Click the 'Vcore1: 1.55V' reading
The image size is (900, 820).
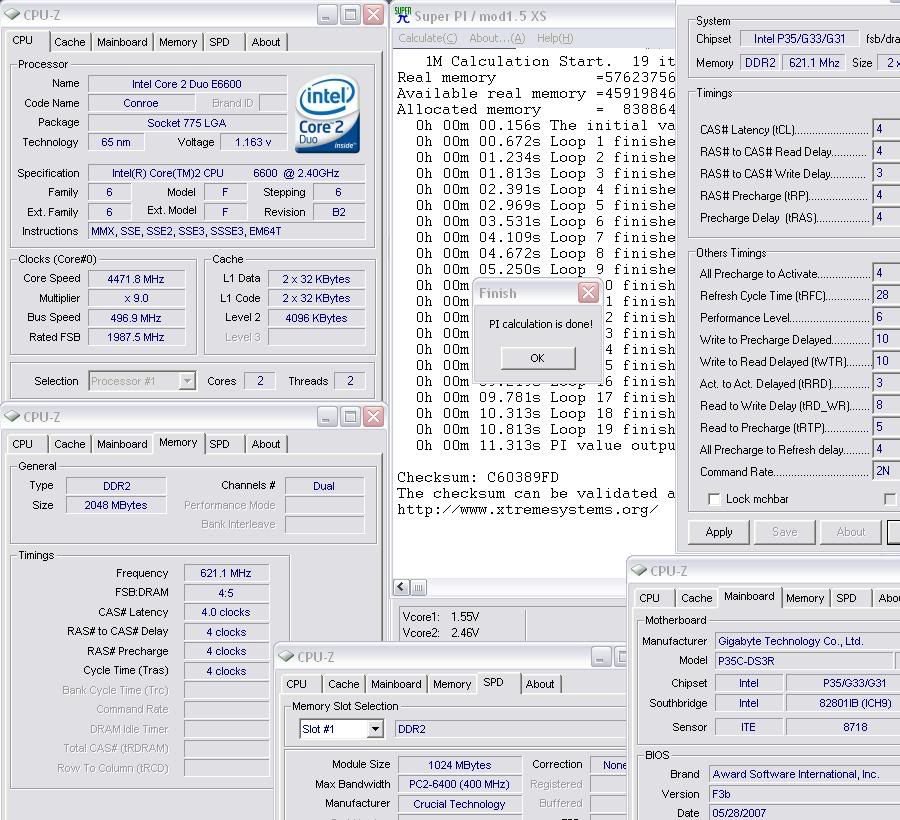(441, 617)
